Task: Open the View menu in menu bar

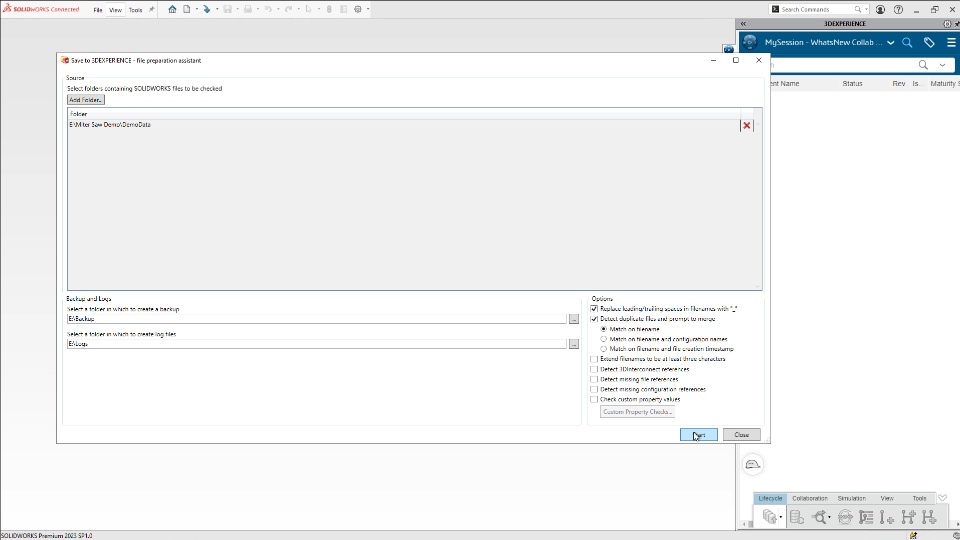Action: (115, 10)
